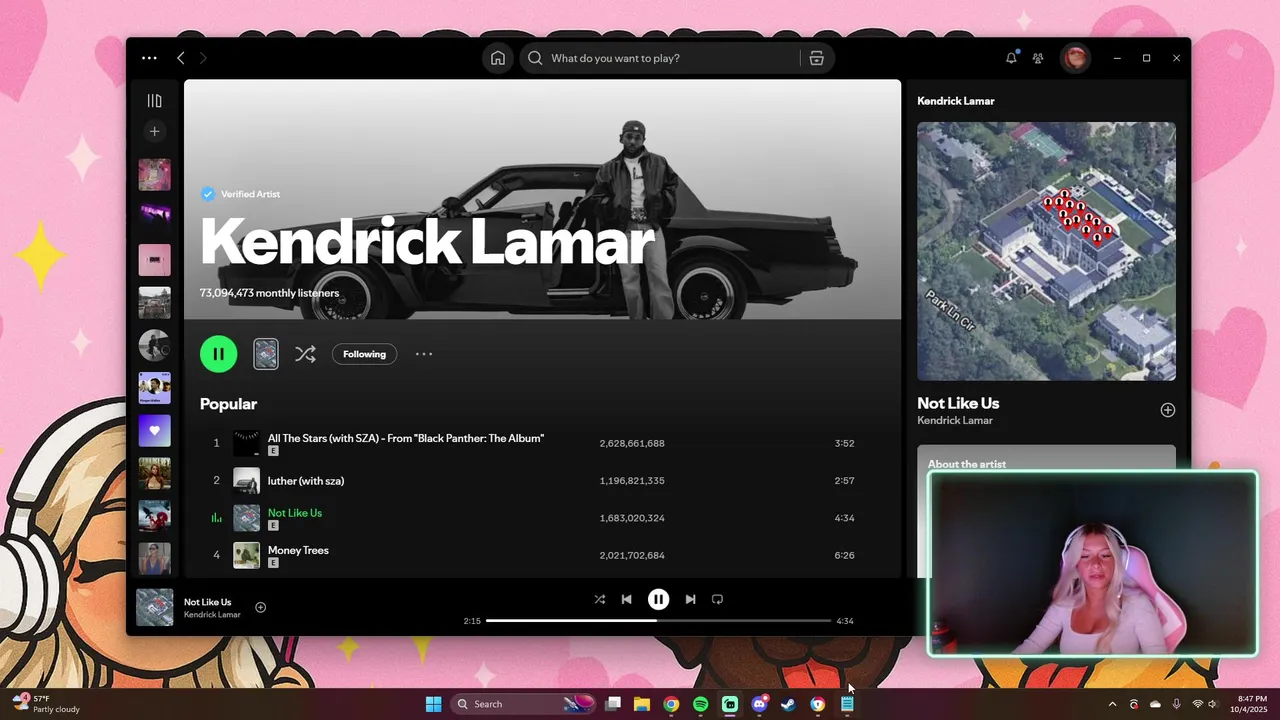1280x720 pixels.
Task: Open Windows Start menu
Action: pyautogui.click(x=433, y=704)
